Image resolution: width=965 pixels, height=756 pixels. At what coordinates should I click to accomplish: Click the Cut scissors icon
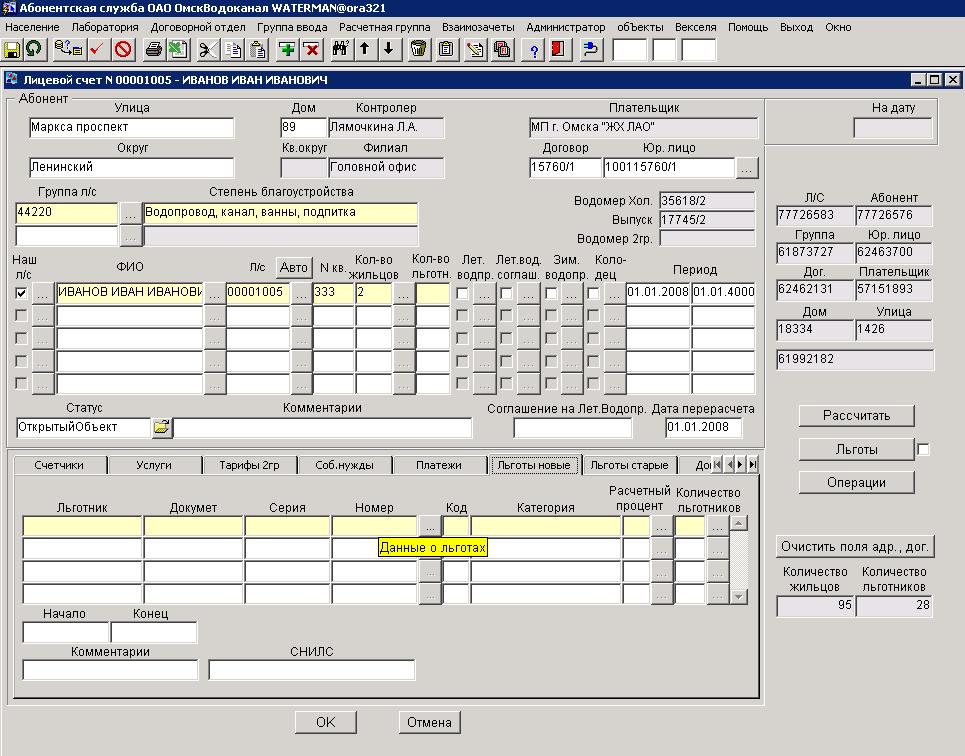(x=207, y=49)
